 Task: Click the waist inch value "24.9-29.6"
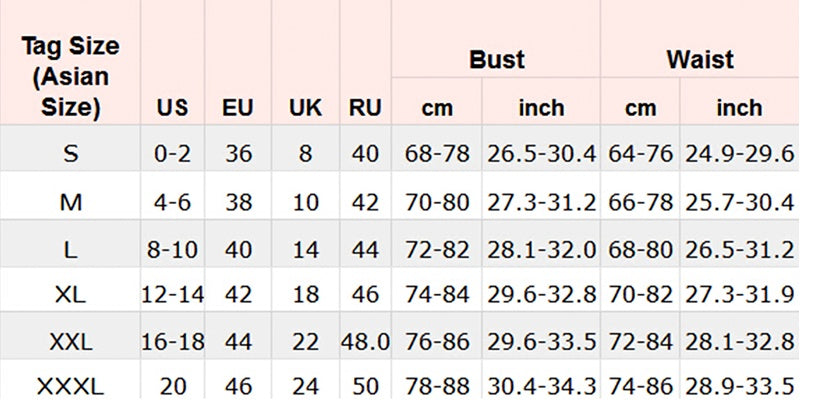coord(739,154)
